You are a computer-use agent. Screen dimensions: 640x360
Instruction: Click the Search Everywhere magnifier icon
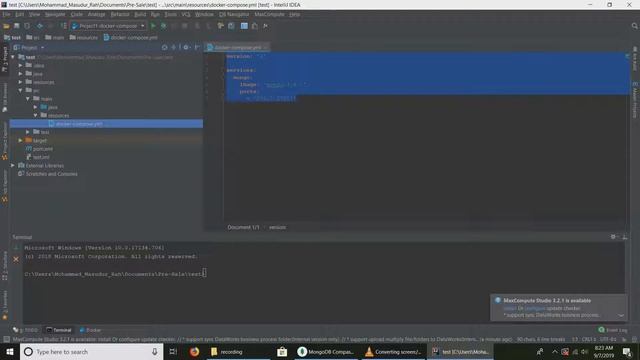(x=634, y=26)
